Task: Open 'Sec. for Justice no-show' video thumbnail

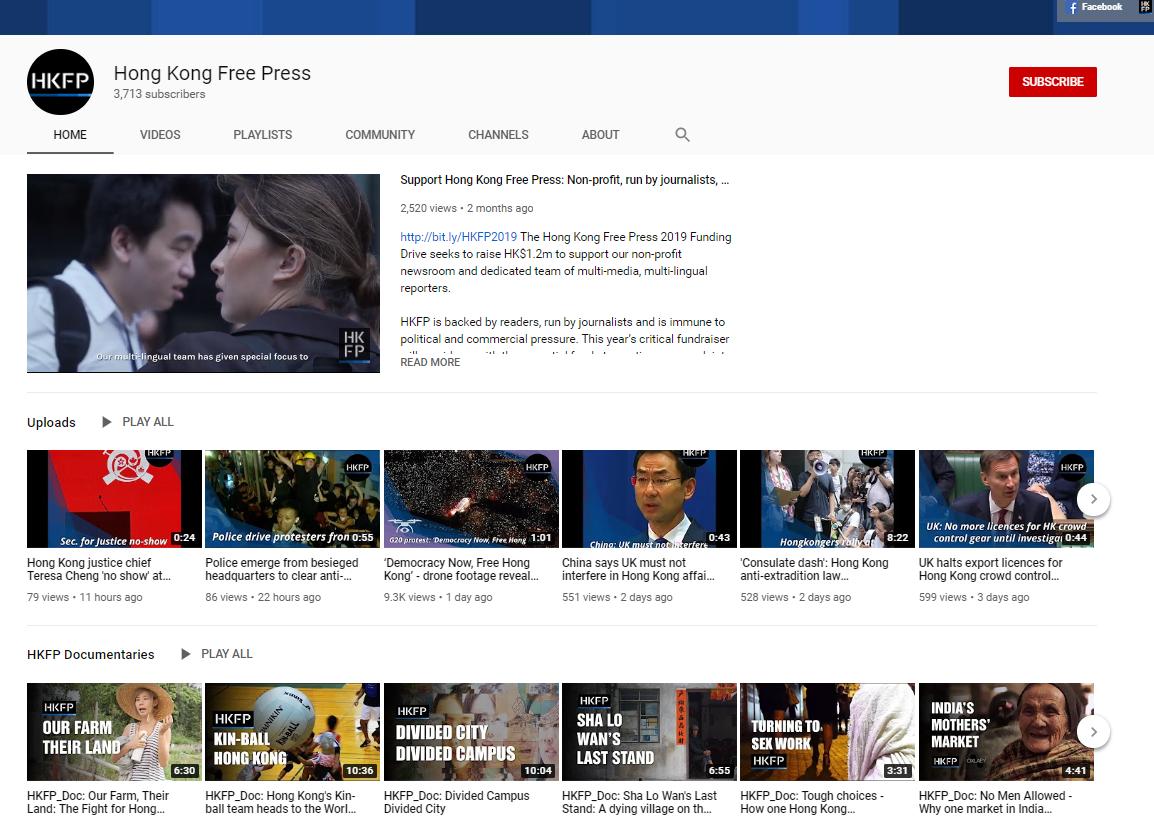Action: [114, 499]
